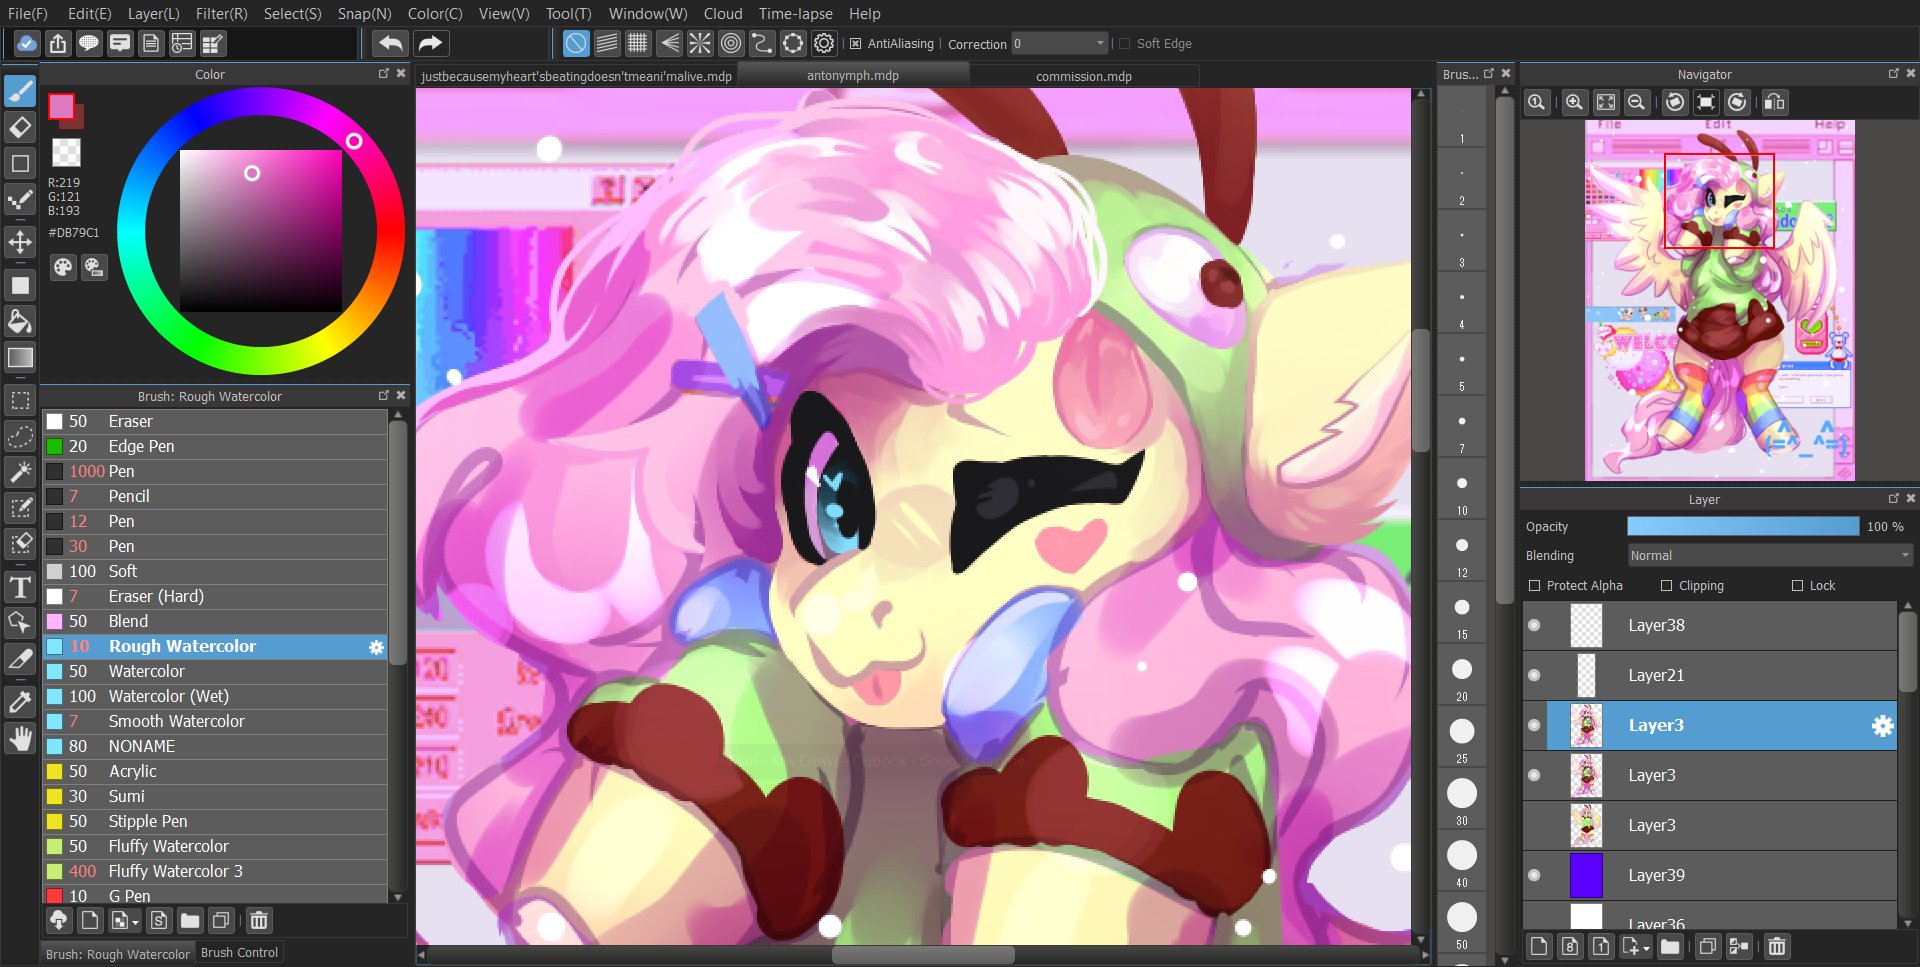This screenshot has height=967, width=1920.
Task: Open the color palette icon under hex code
Action: (63, 267)
